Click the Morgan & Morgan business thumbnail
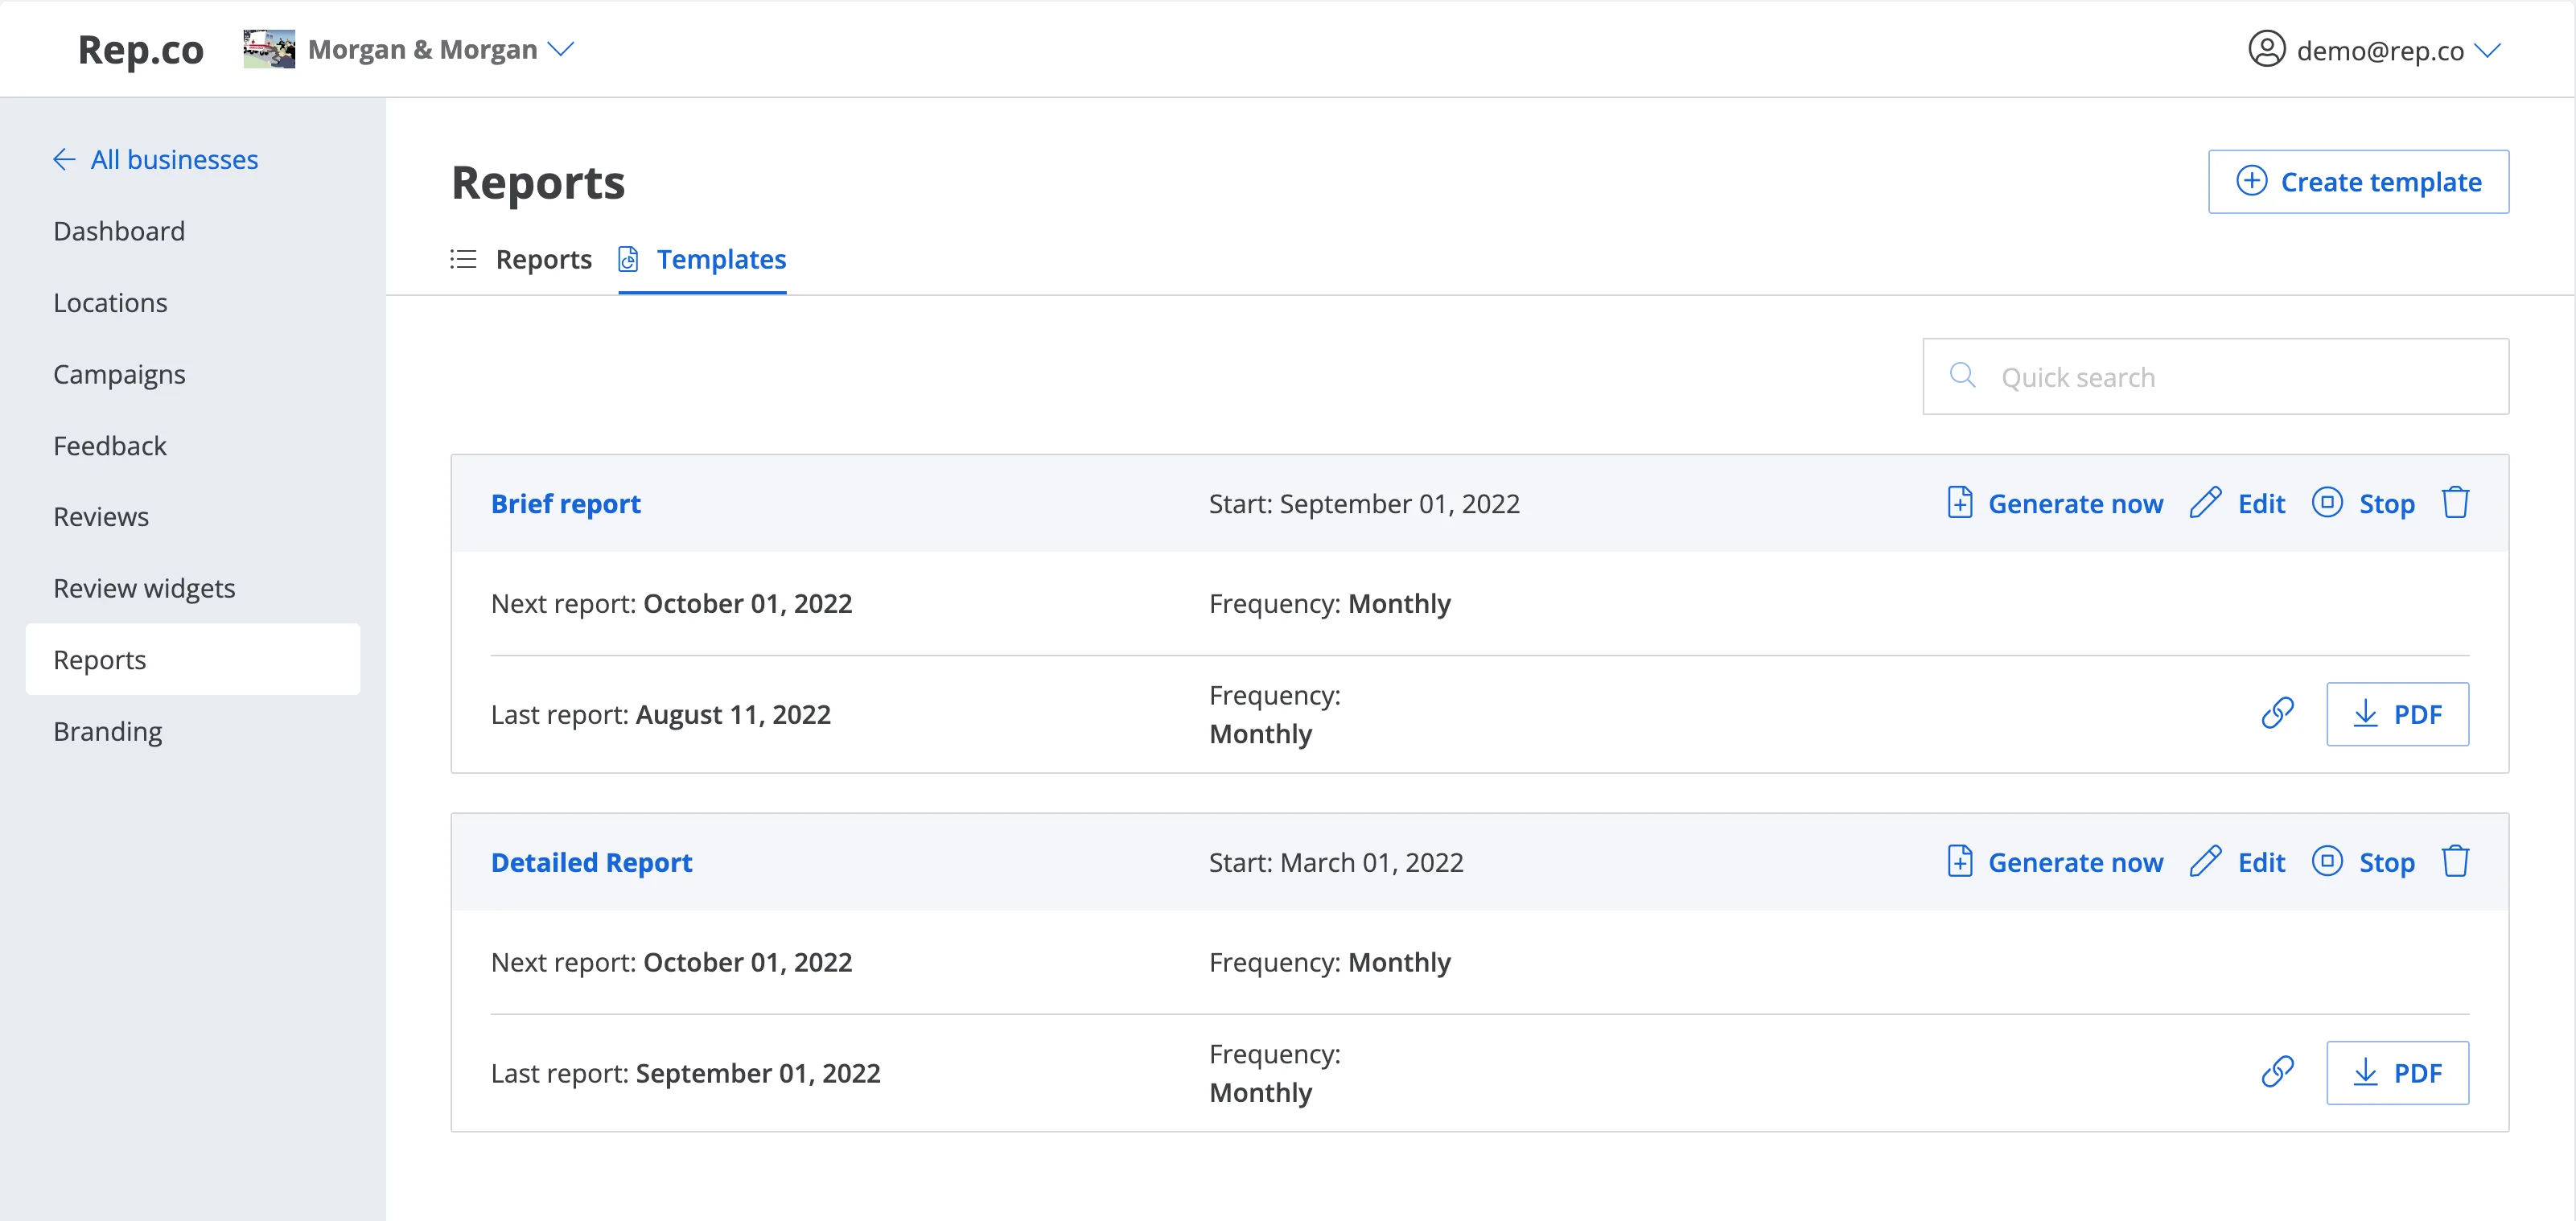This screenshot has width=2576, height=1221. click(x=269, y=49)
